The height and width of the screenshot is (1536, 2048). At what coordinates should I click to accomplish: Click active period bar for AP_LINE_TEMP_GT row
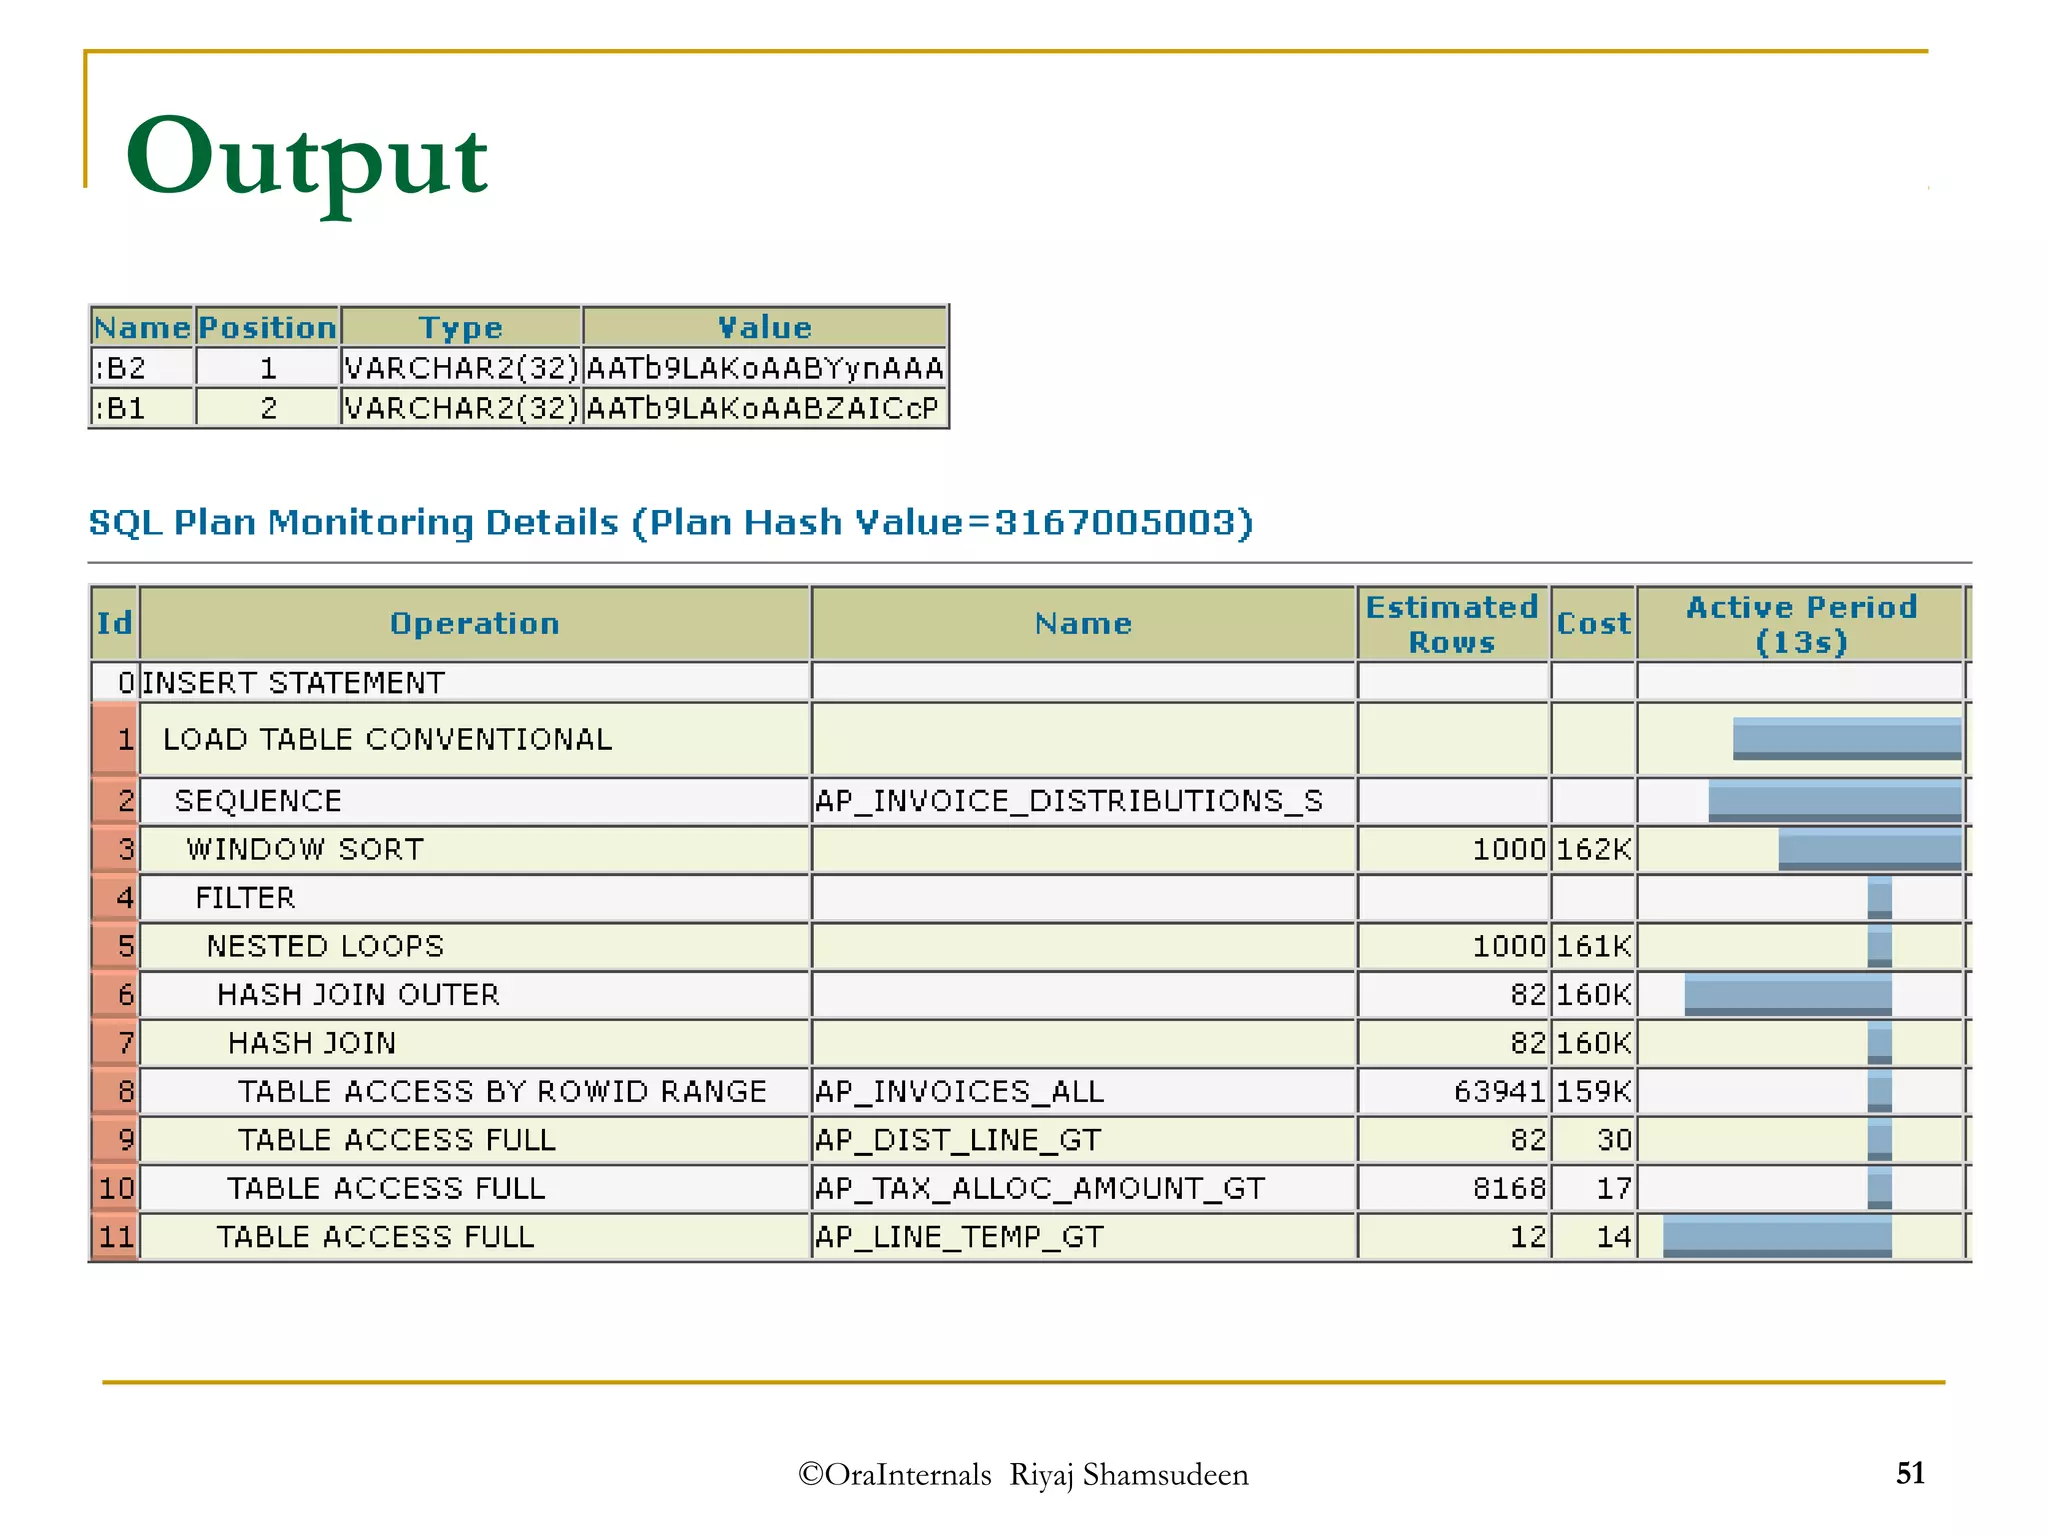tap(1777, 1237)
